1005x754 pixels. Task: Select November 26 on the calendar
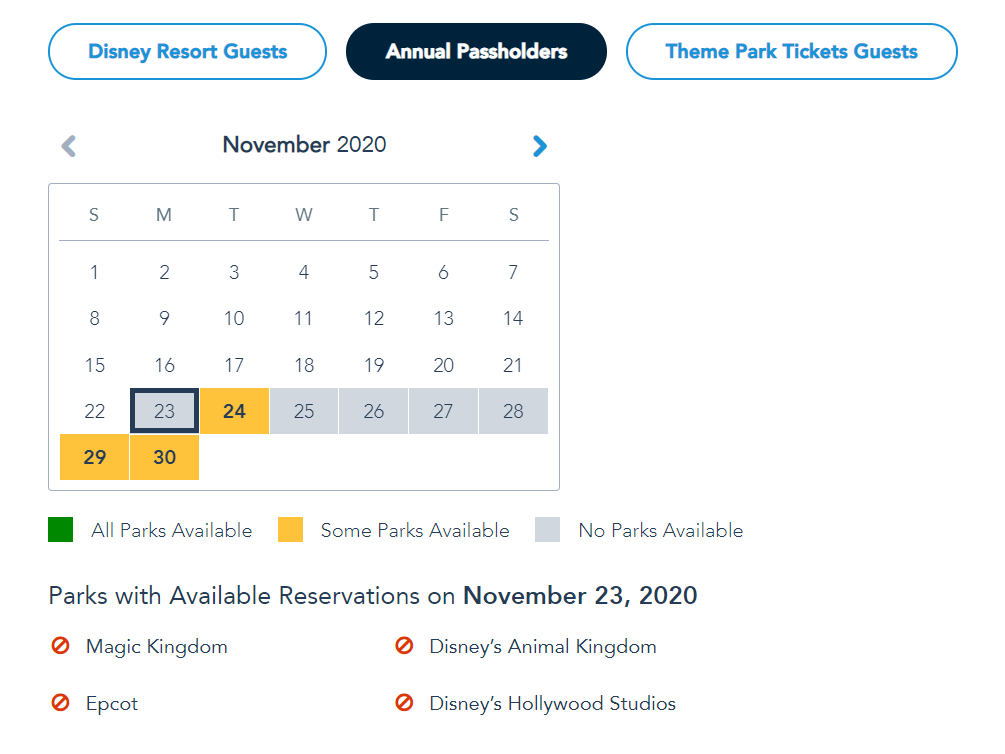coord(374,411)
